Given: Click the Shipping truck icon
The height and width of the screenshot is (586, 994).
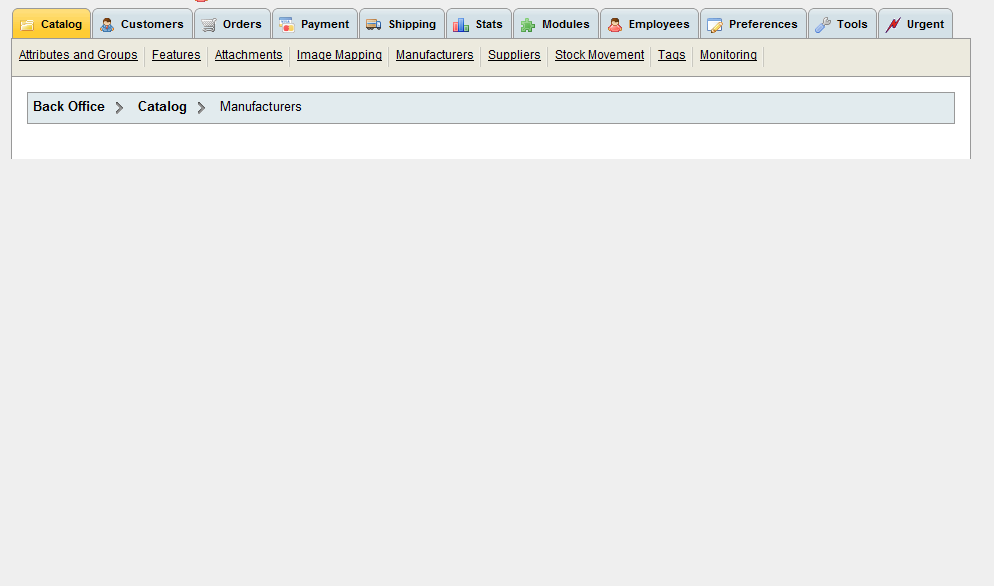Looking at the screenshot, I should click(x=374, y=25).
